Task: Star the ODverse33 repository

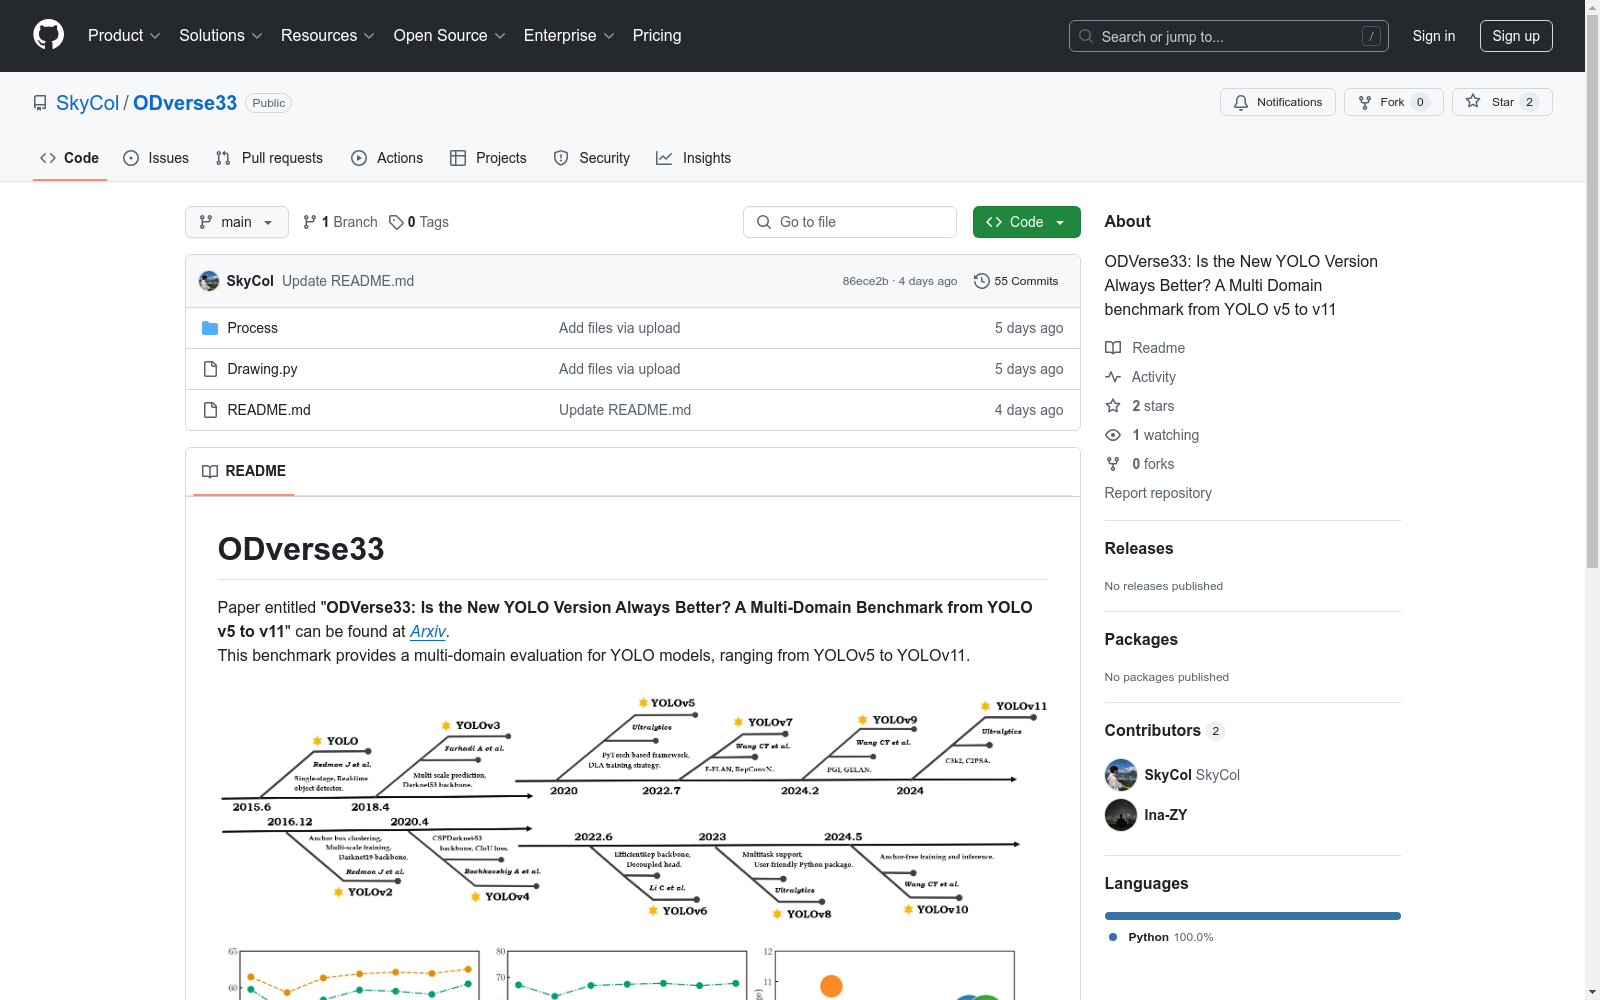Action: pos(1502,102)
